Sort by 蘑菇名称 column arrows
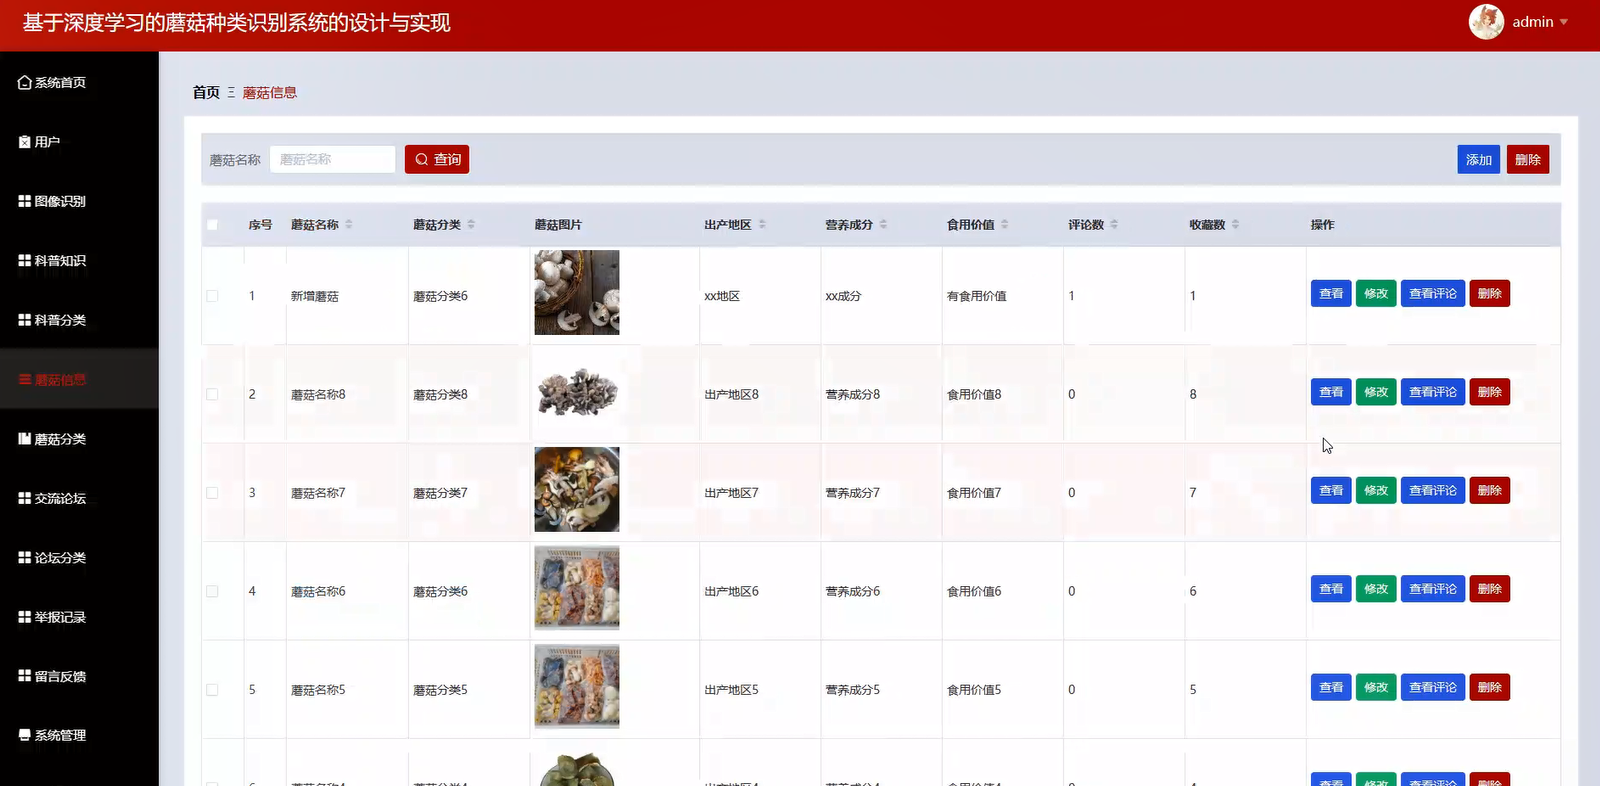The width and height of the screenshot is (1600, 786). 349,225
